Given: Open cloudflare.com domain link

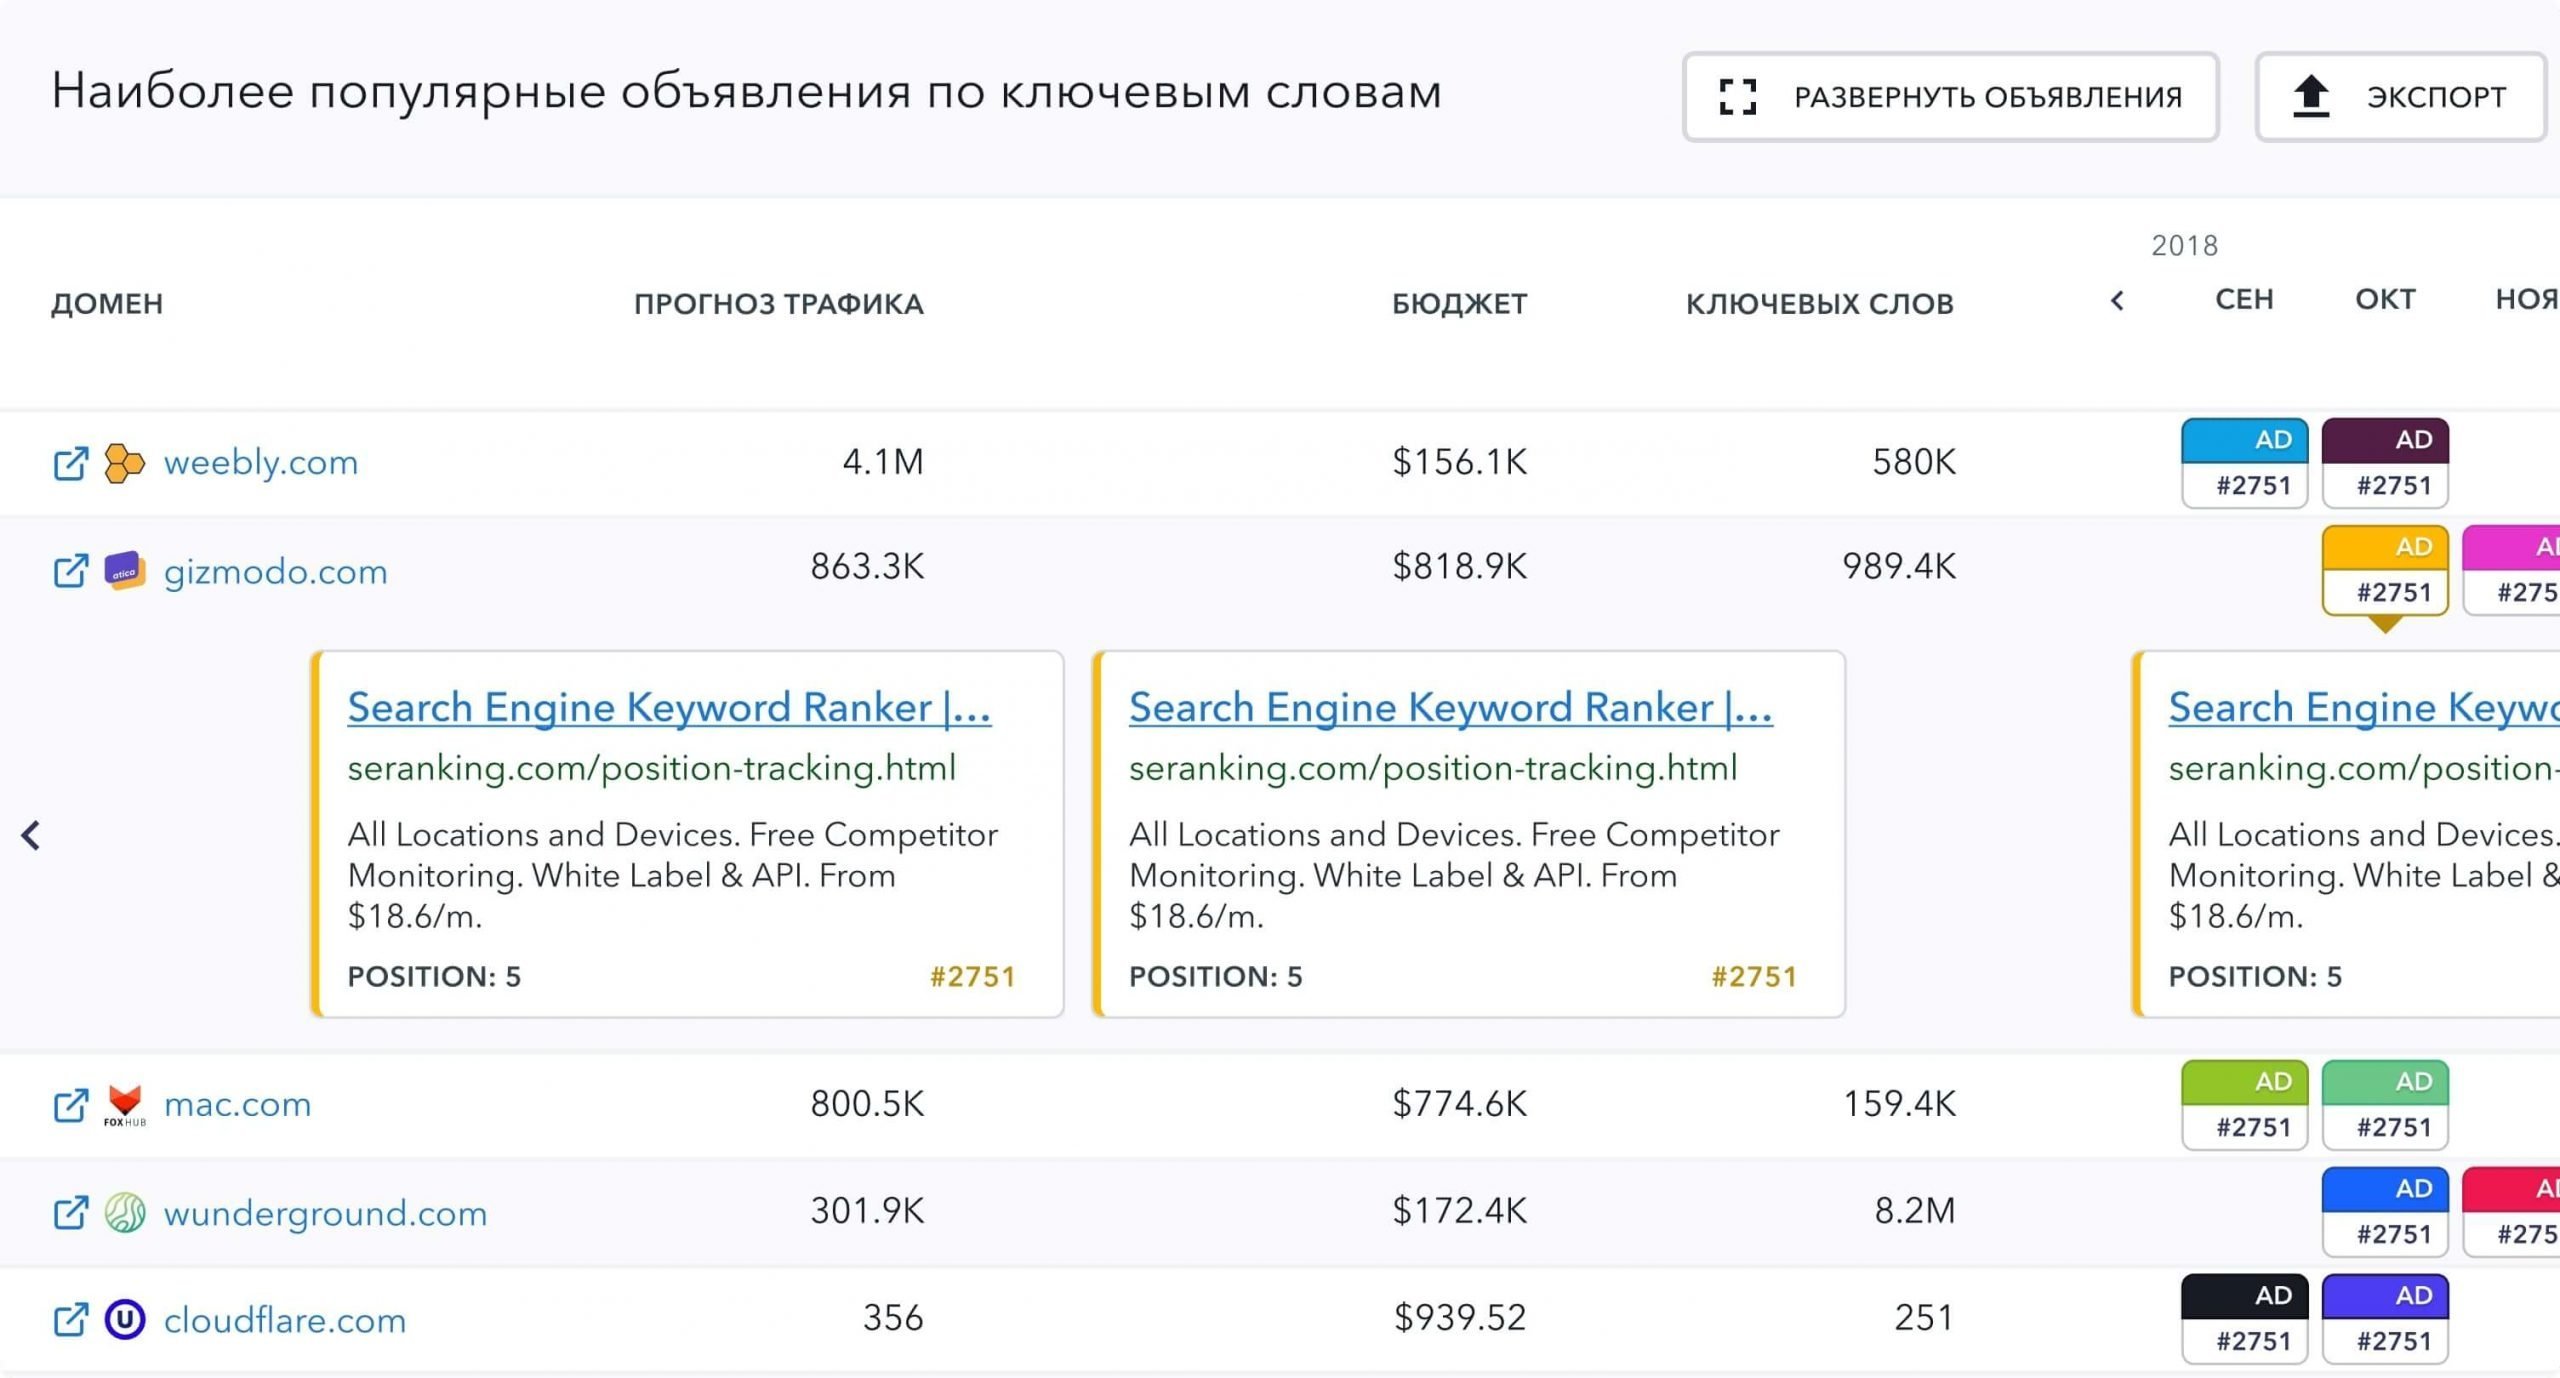Looking at the screenshot, I should [x=285, y=1320].
